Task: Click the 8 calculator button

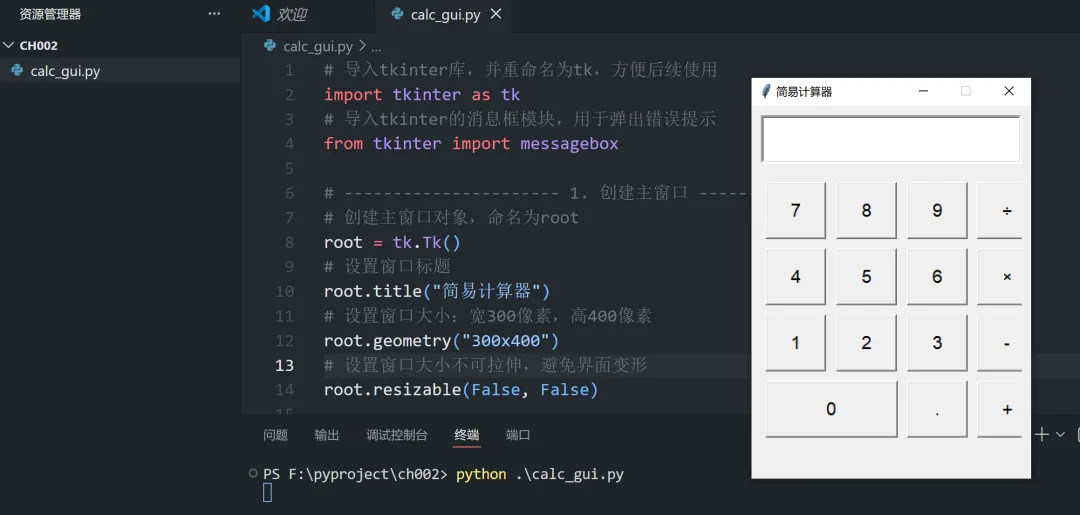Action: pyautogui.click(x=866, y=210)
